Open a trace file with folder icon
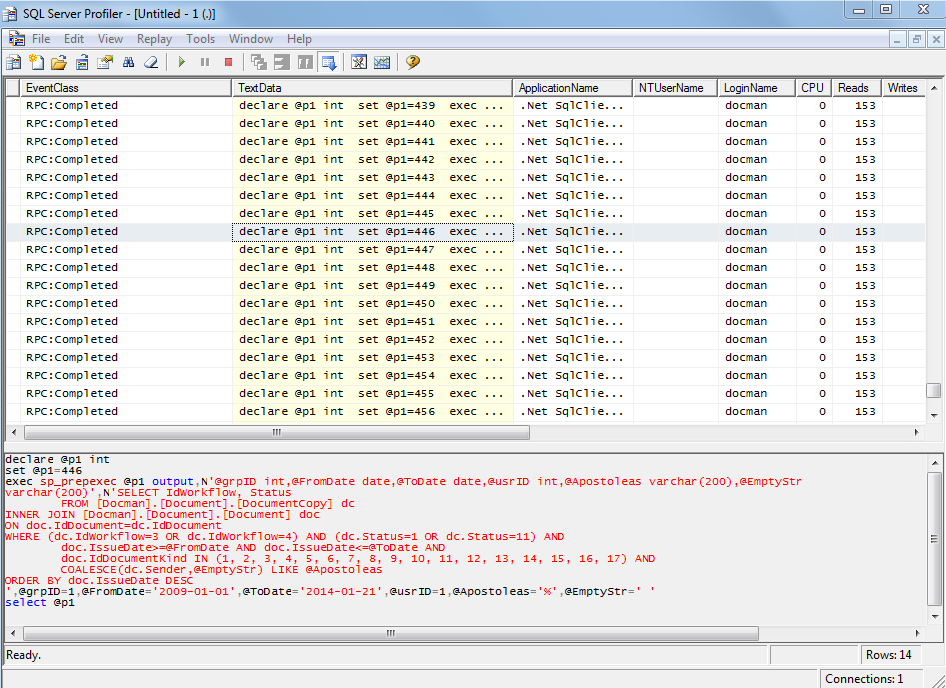946x688 pixels. tap(60, 62)
